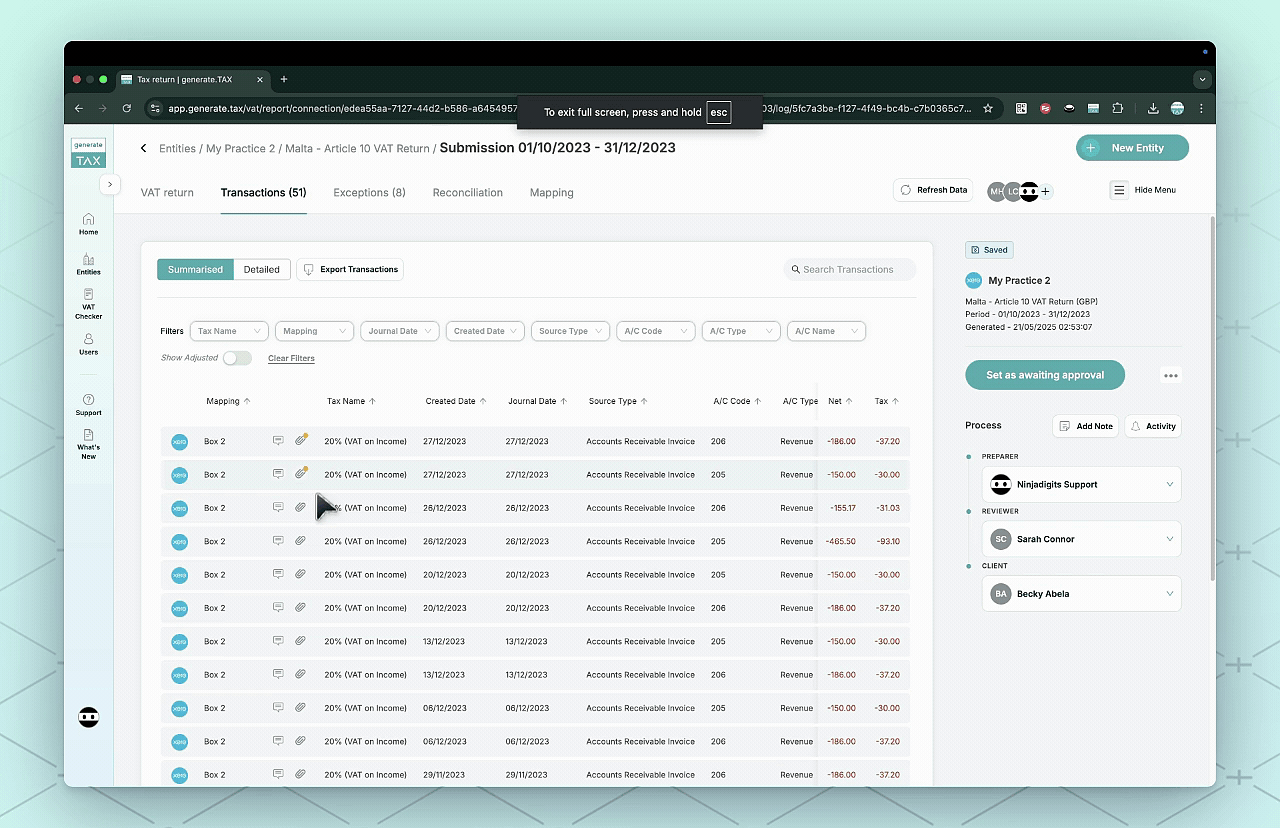Switch to Detailed transaction view
Viewport: 1280px width, 828px height.
pos(261,269)
